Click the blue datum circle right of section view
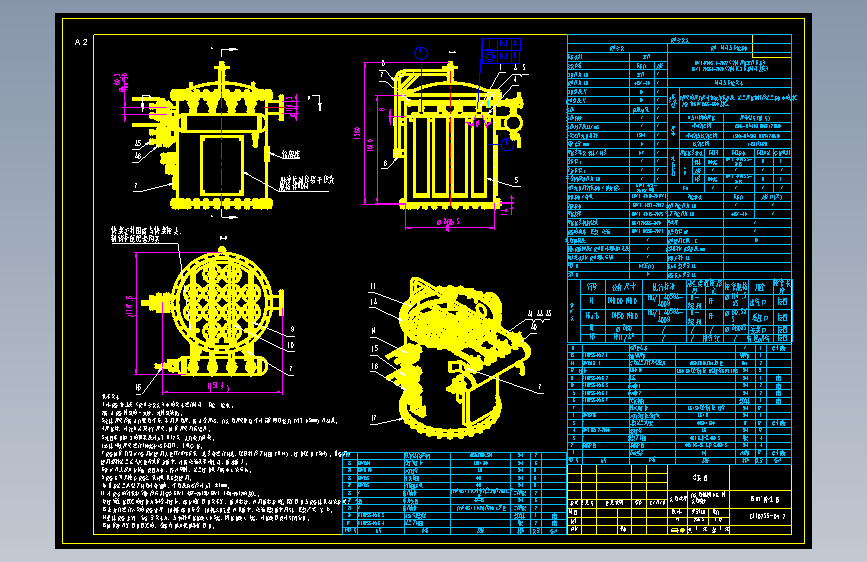 pos(507,144)
